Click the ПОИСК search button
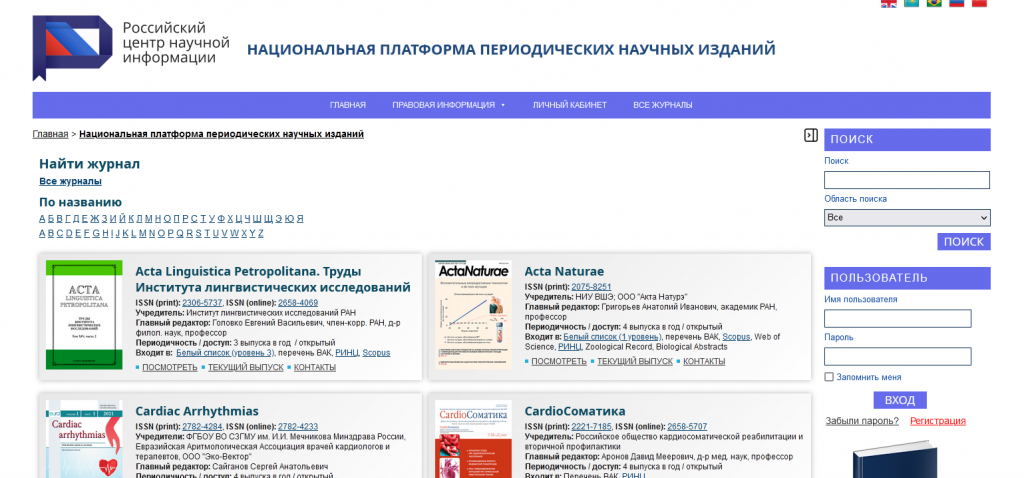Image resolution: width=1024 pixels, height=478 pixels. 963,242
